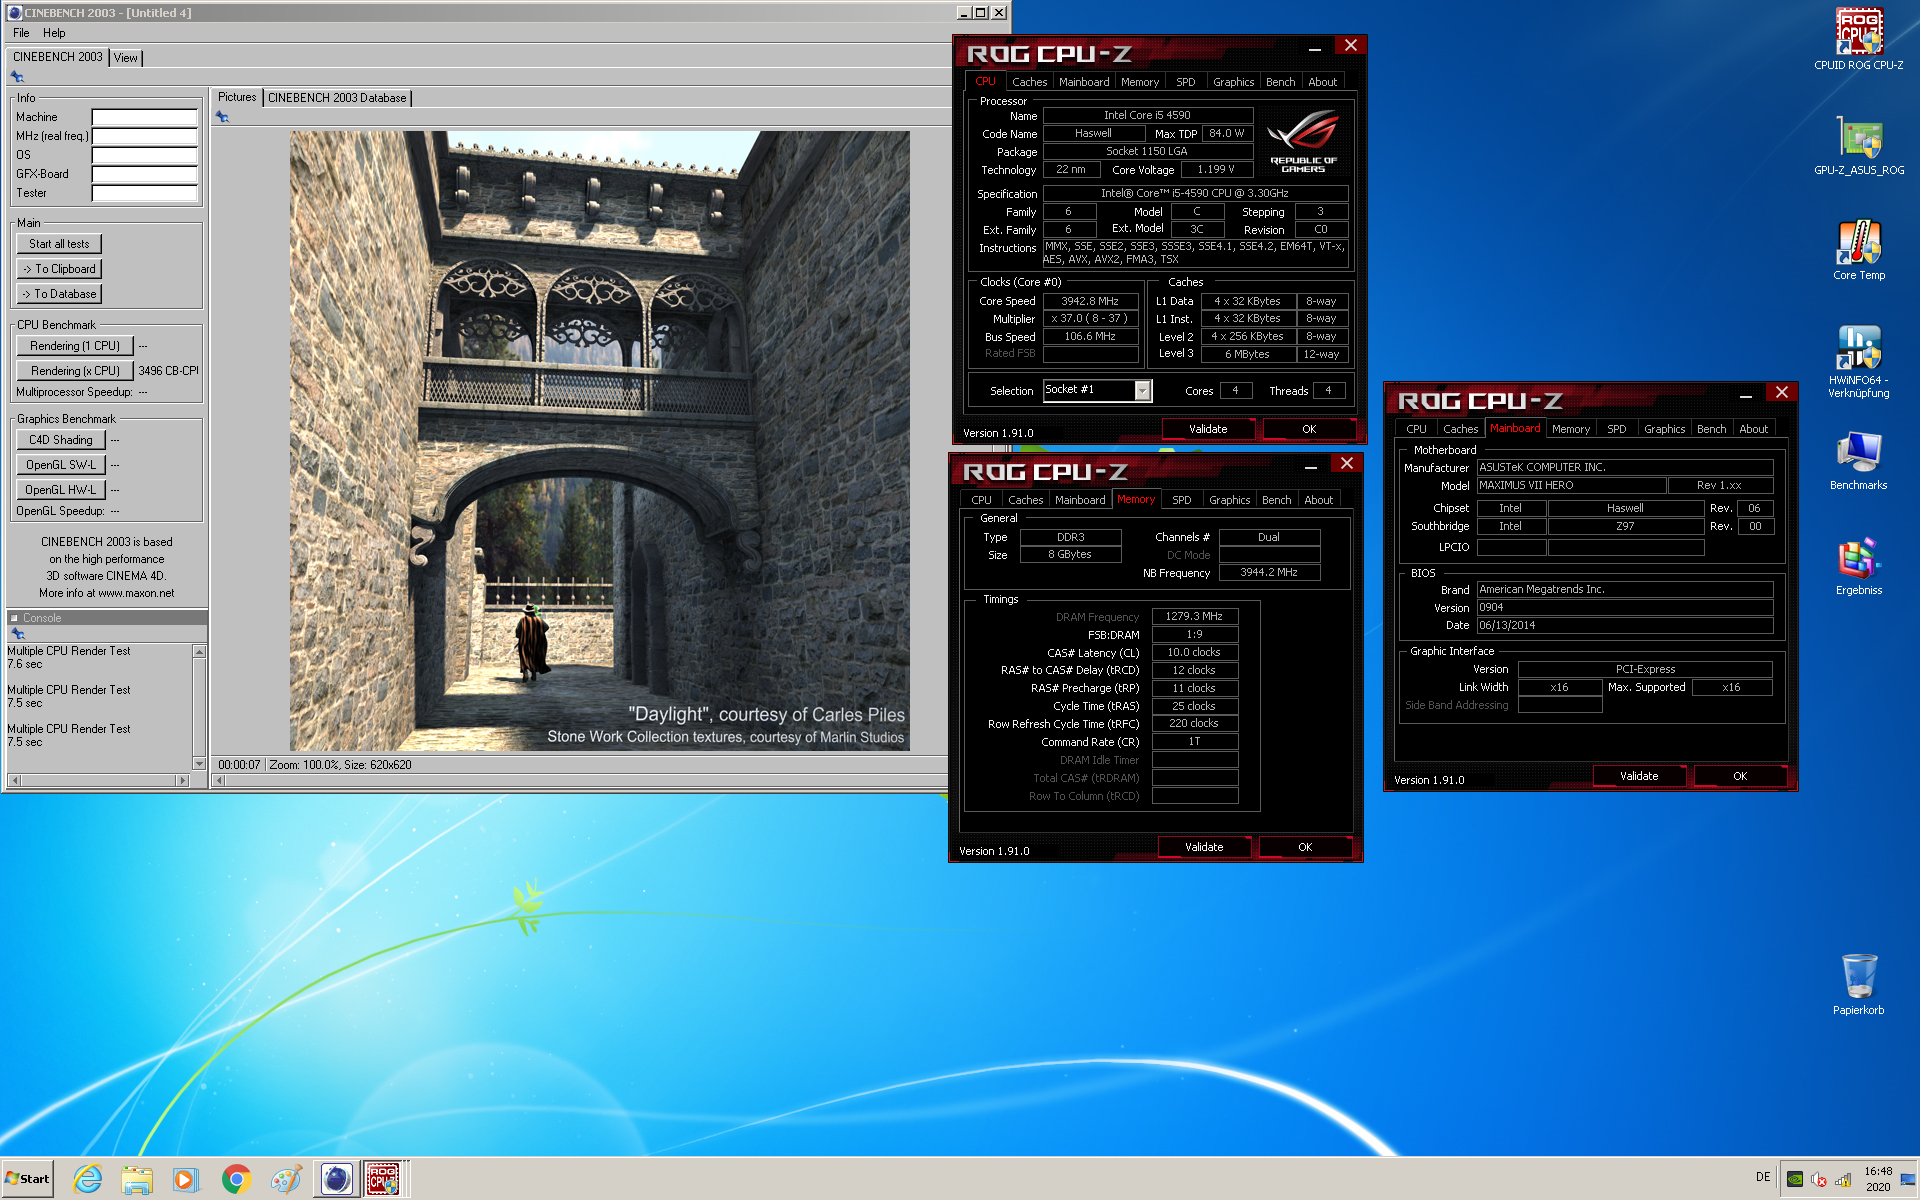1920x1200 pixels.
Task: Open the Benchmarks desktop folder icon
Action: [1858, 460]
